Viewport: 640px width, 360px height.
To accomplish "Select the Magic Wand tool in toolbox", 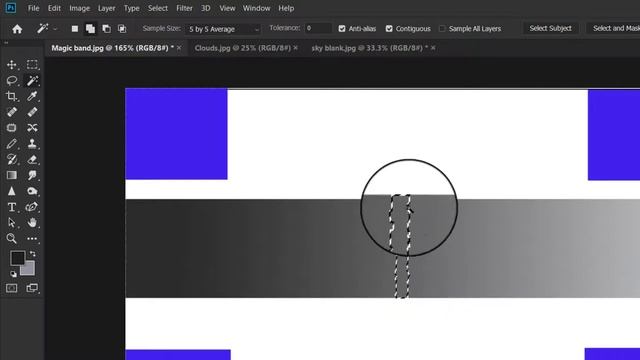I will (32, 80).
